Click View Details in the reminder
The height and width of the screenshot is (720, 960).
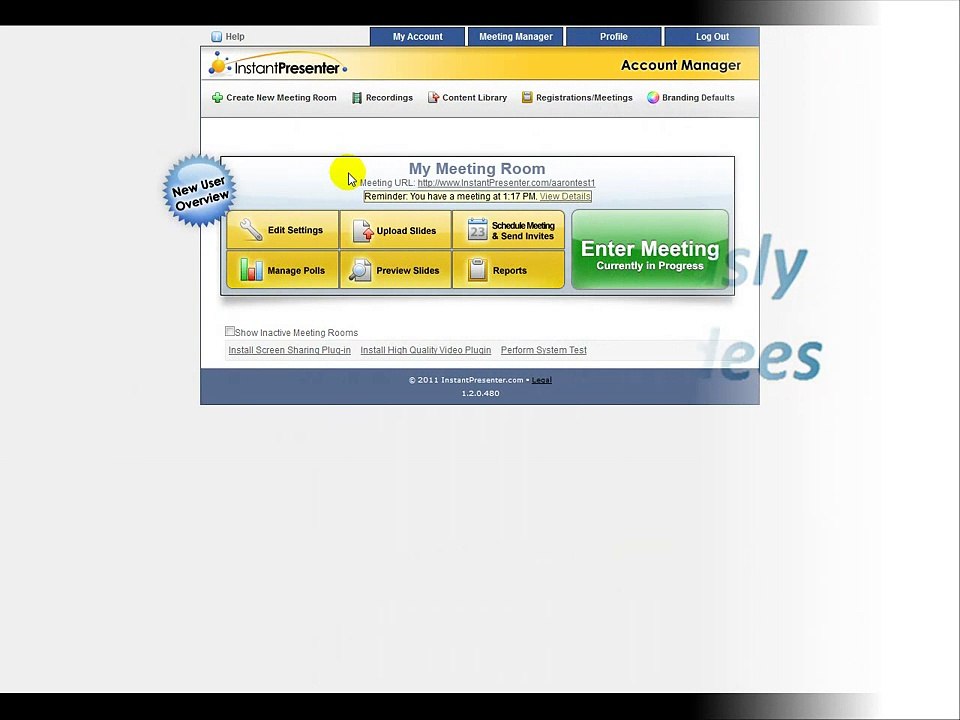[x=565, y=197]
